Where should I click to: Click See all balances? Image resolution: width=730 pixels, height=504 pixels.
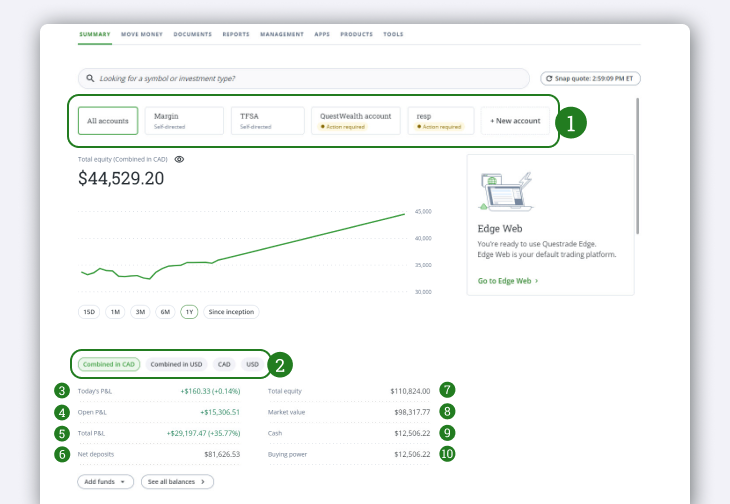(x=177, y=482)
